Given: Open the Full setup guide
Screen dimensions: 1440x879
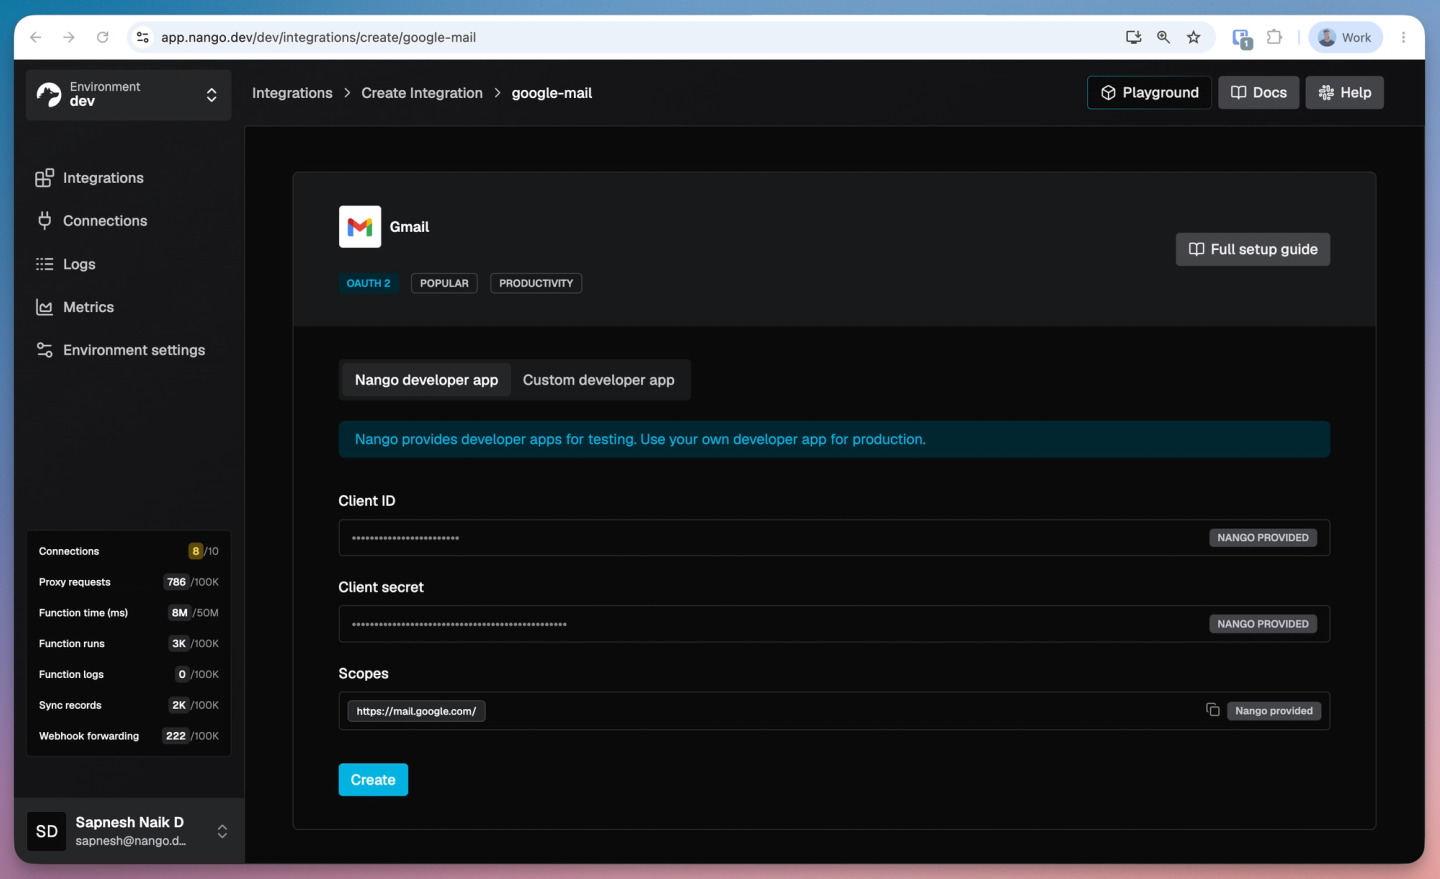Looking at the screenshot, I should (x=1253, y=249).
